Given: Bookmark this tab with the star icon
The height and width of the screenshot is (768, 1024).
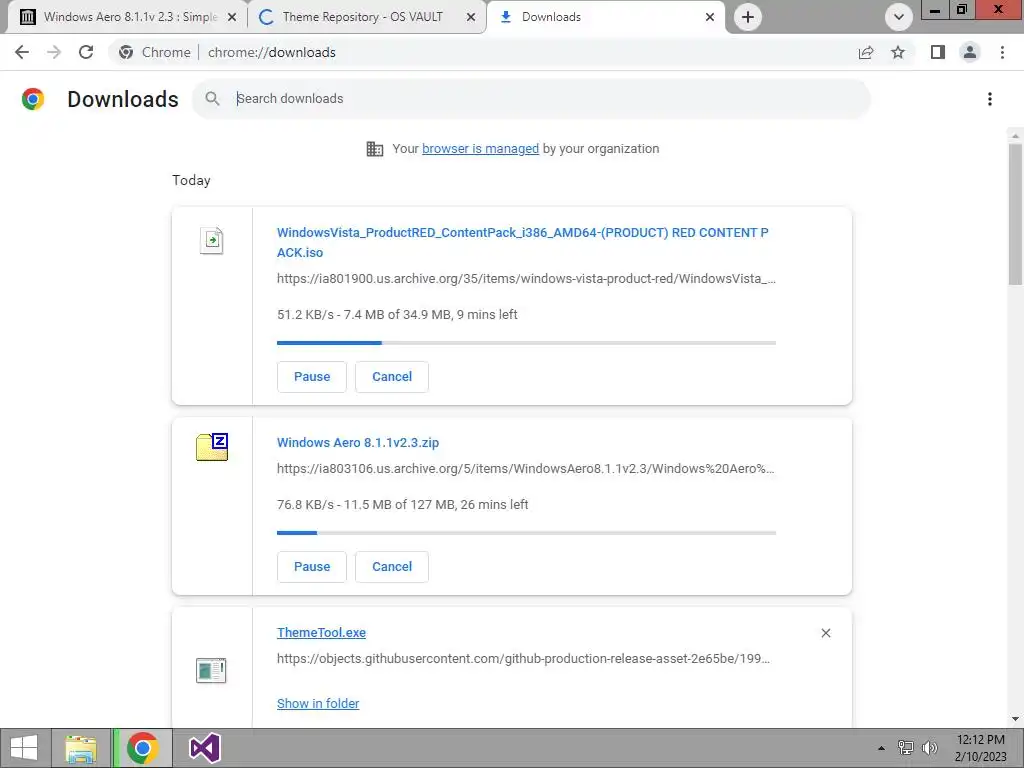Looking at the screenshot, I should (x=898, y=52).
